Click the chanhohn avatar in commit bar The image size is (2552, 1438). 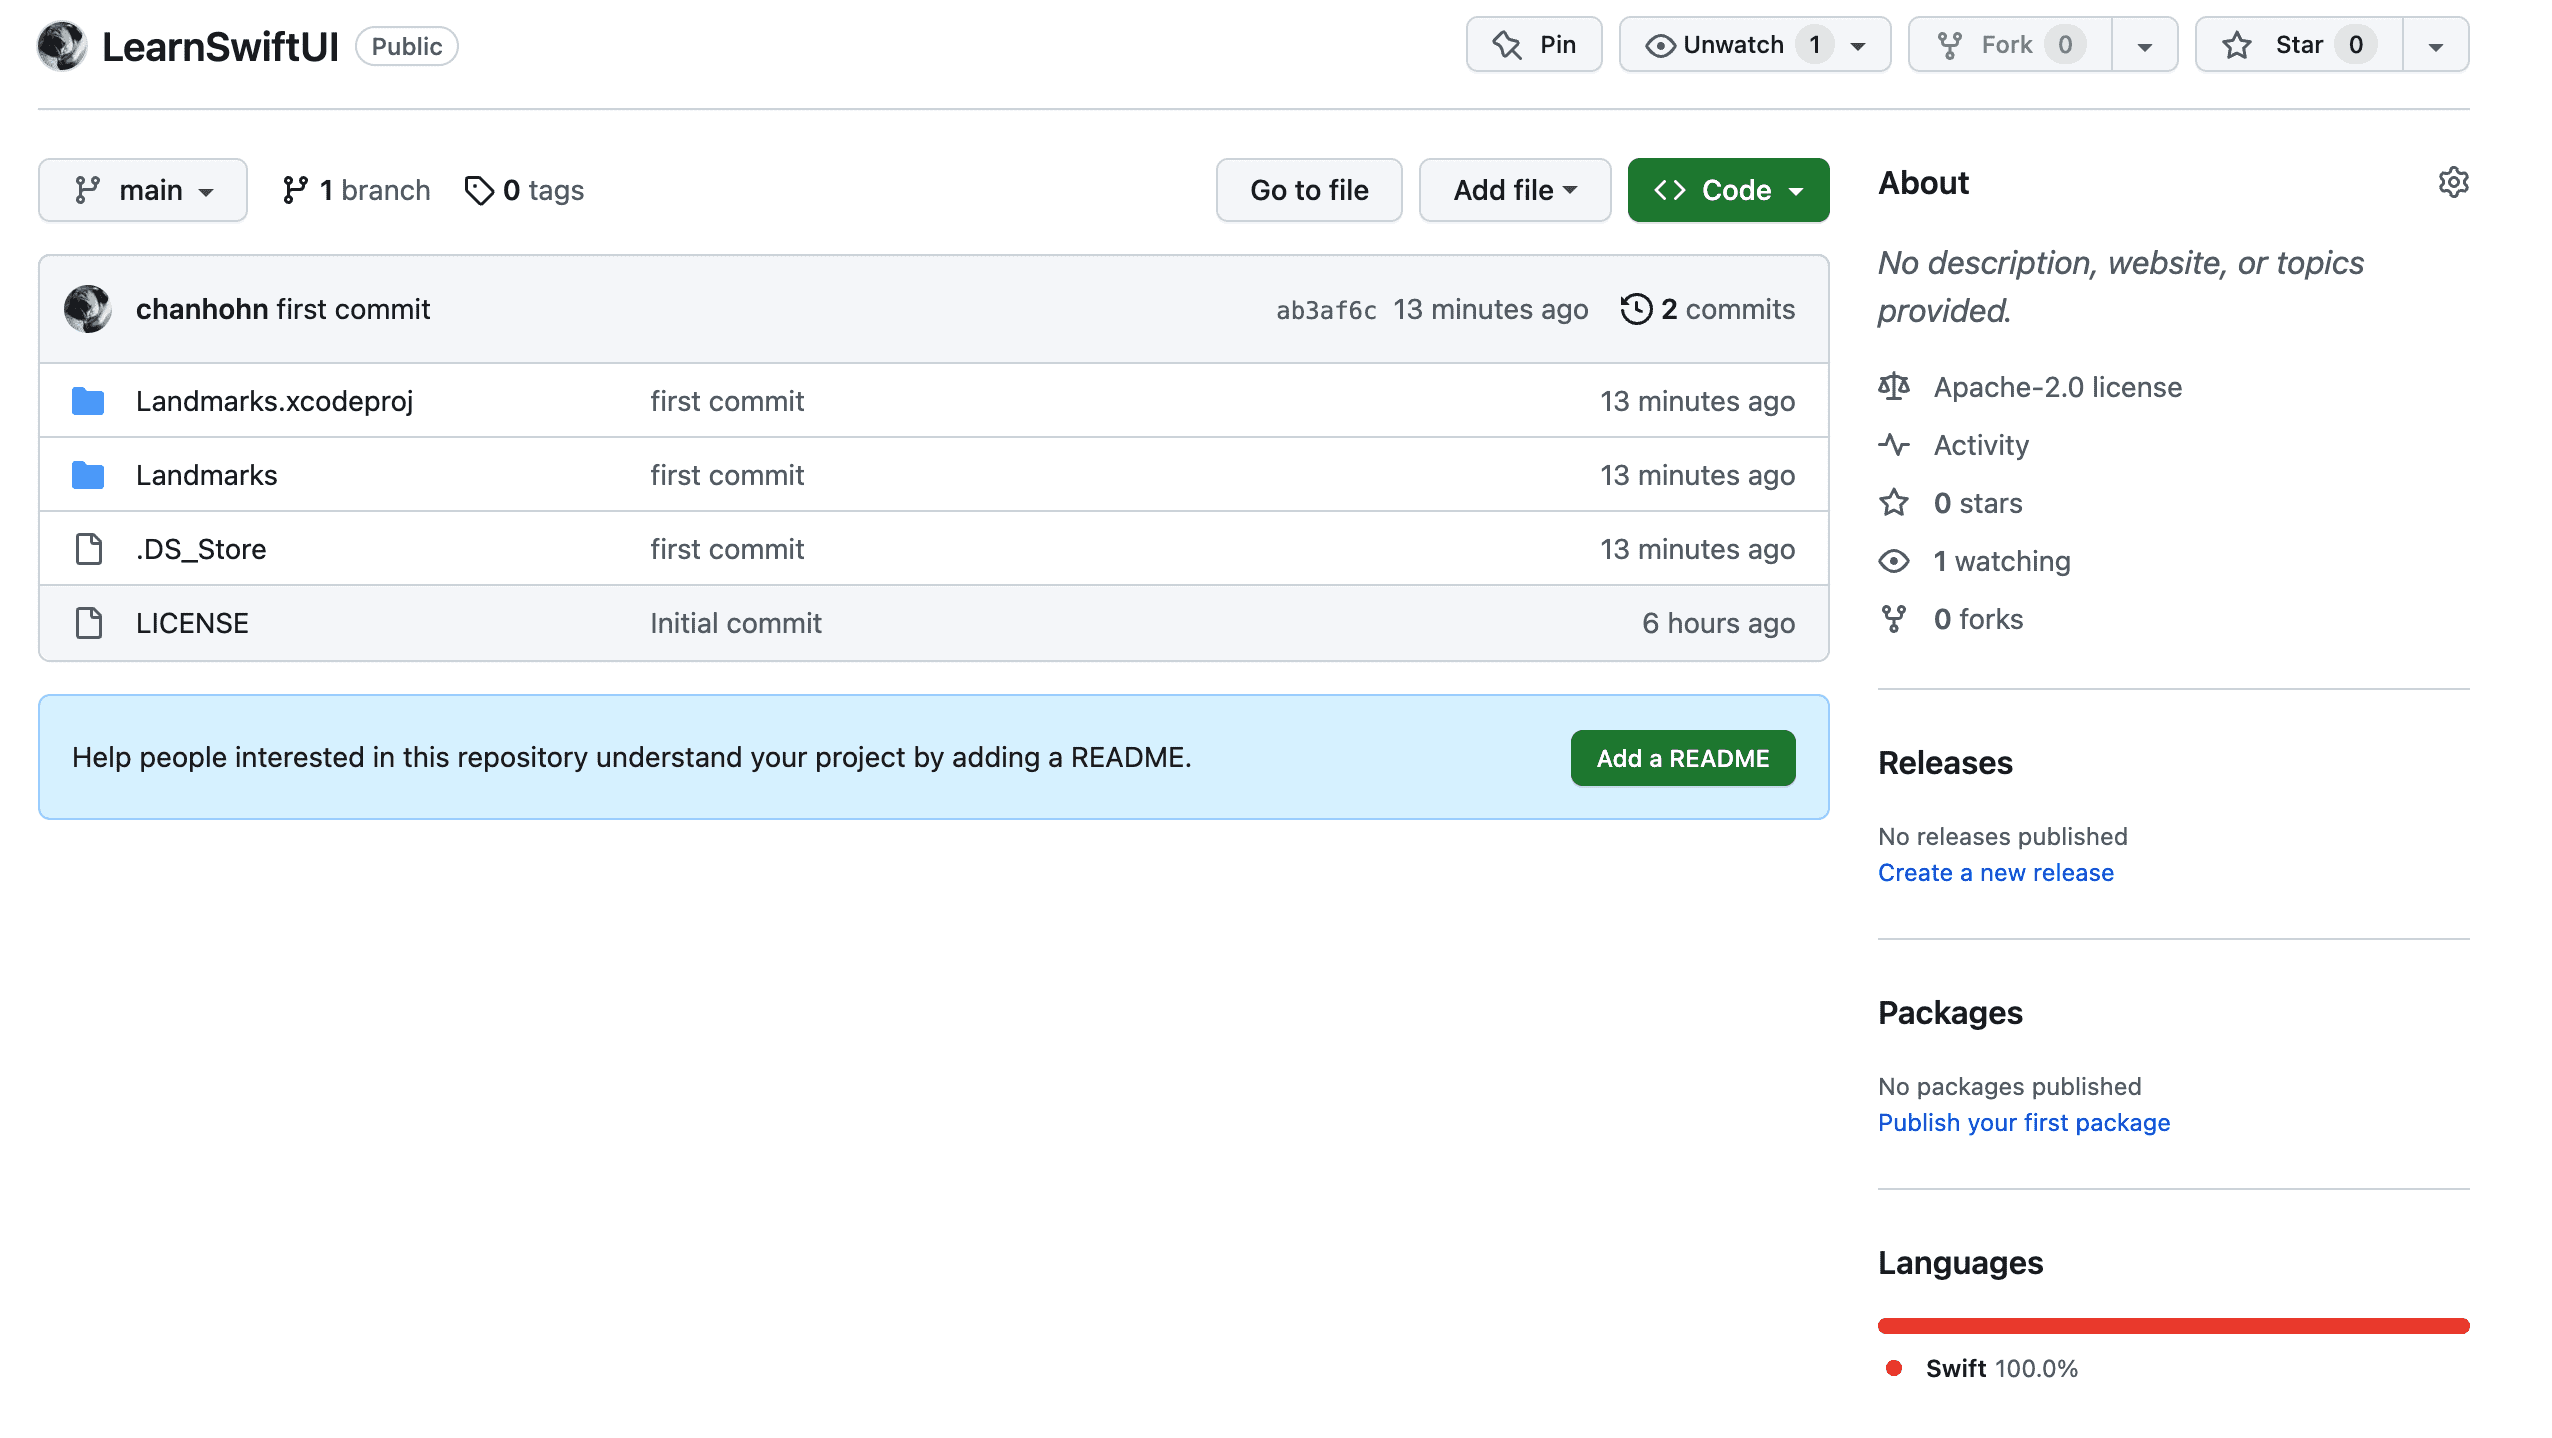click(x=88, y=309)
